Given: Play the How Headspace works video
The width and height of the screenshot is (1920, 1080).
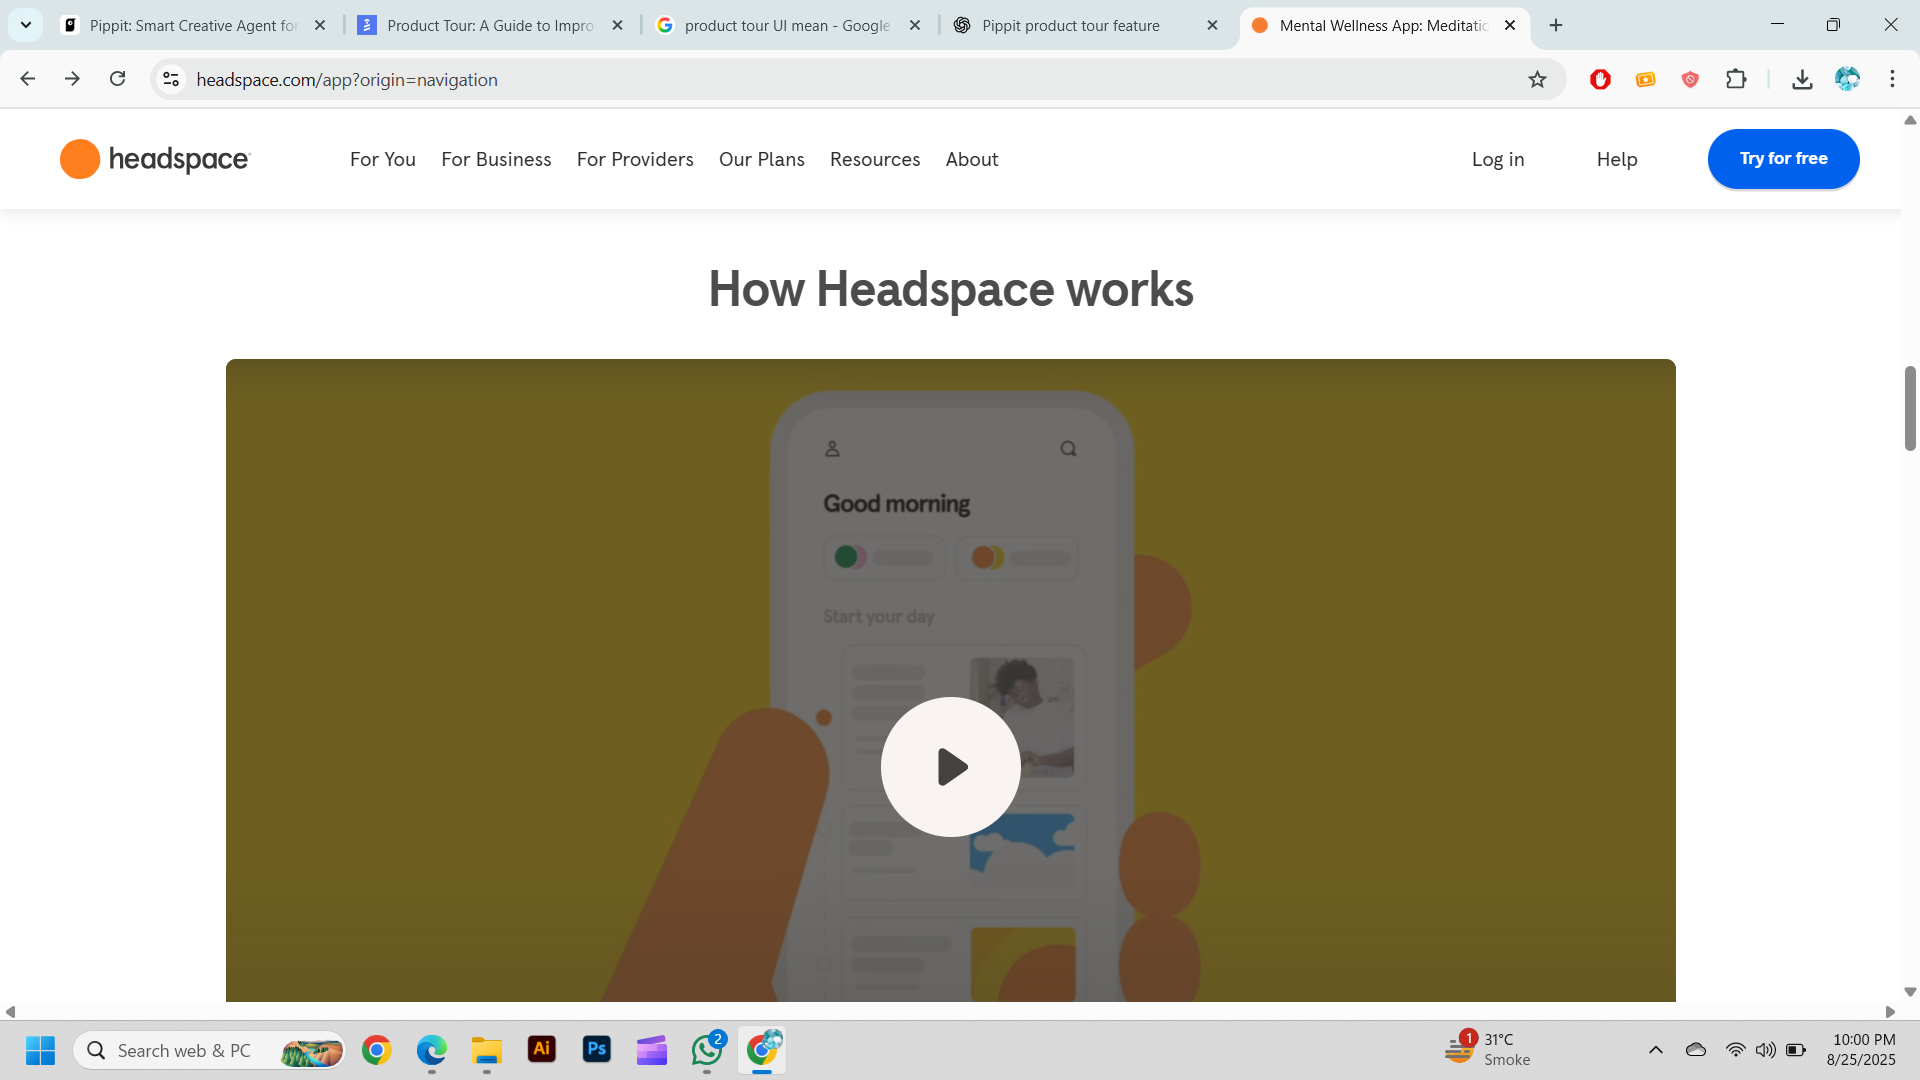Looking at the screenshot, I should pyautogui.click(x=950, y=767).
